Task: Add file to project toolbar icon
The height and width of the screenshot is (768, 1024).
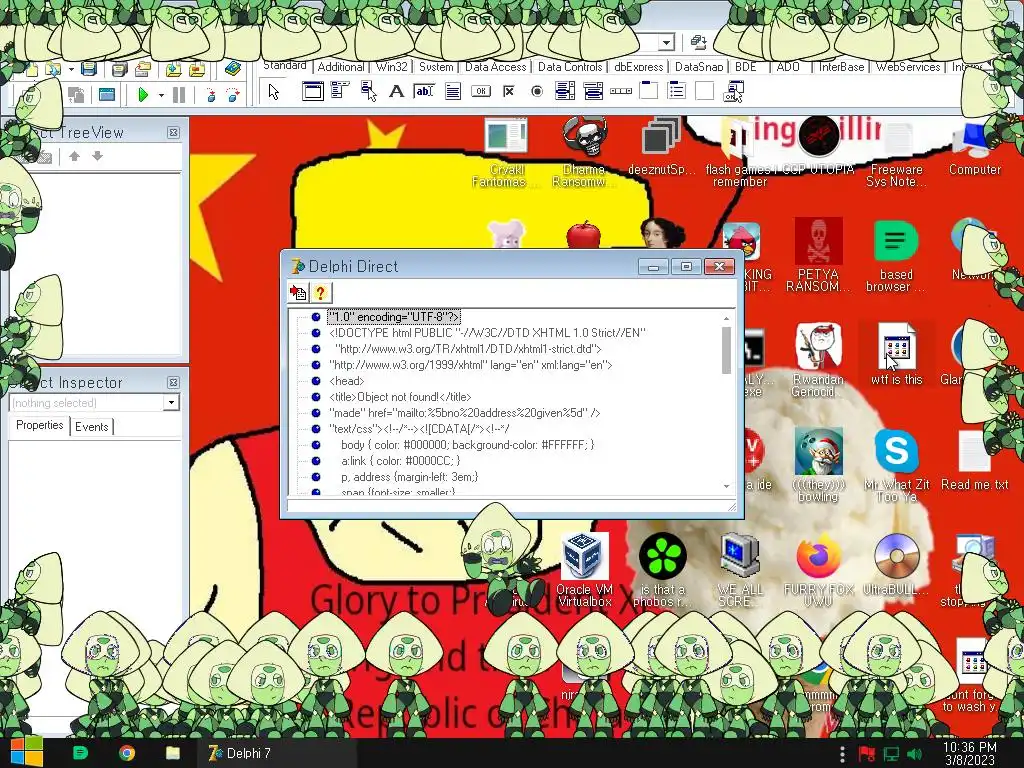Action: (x=173, y=69)
